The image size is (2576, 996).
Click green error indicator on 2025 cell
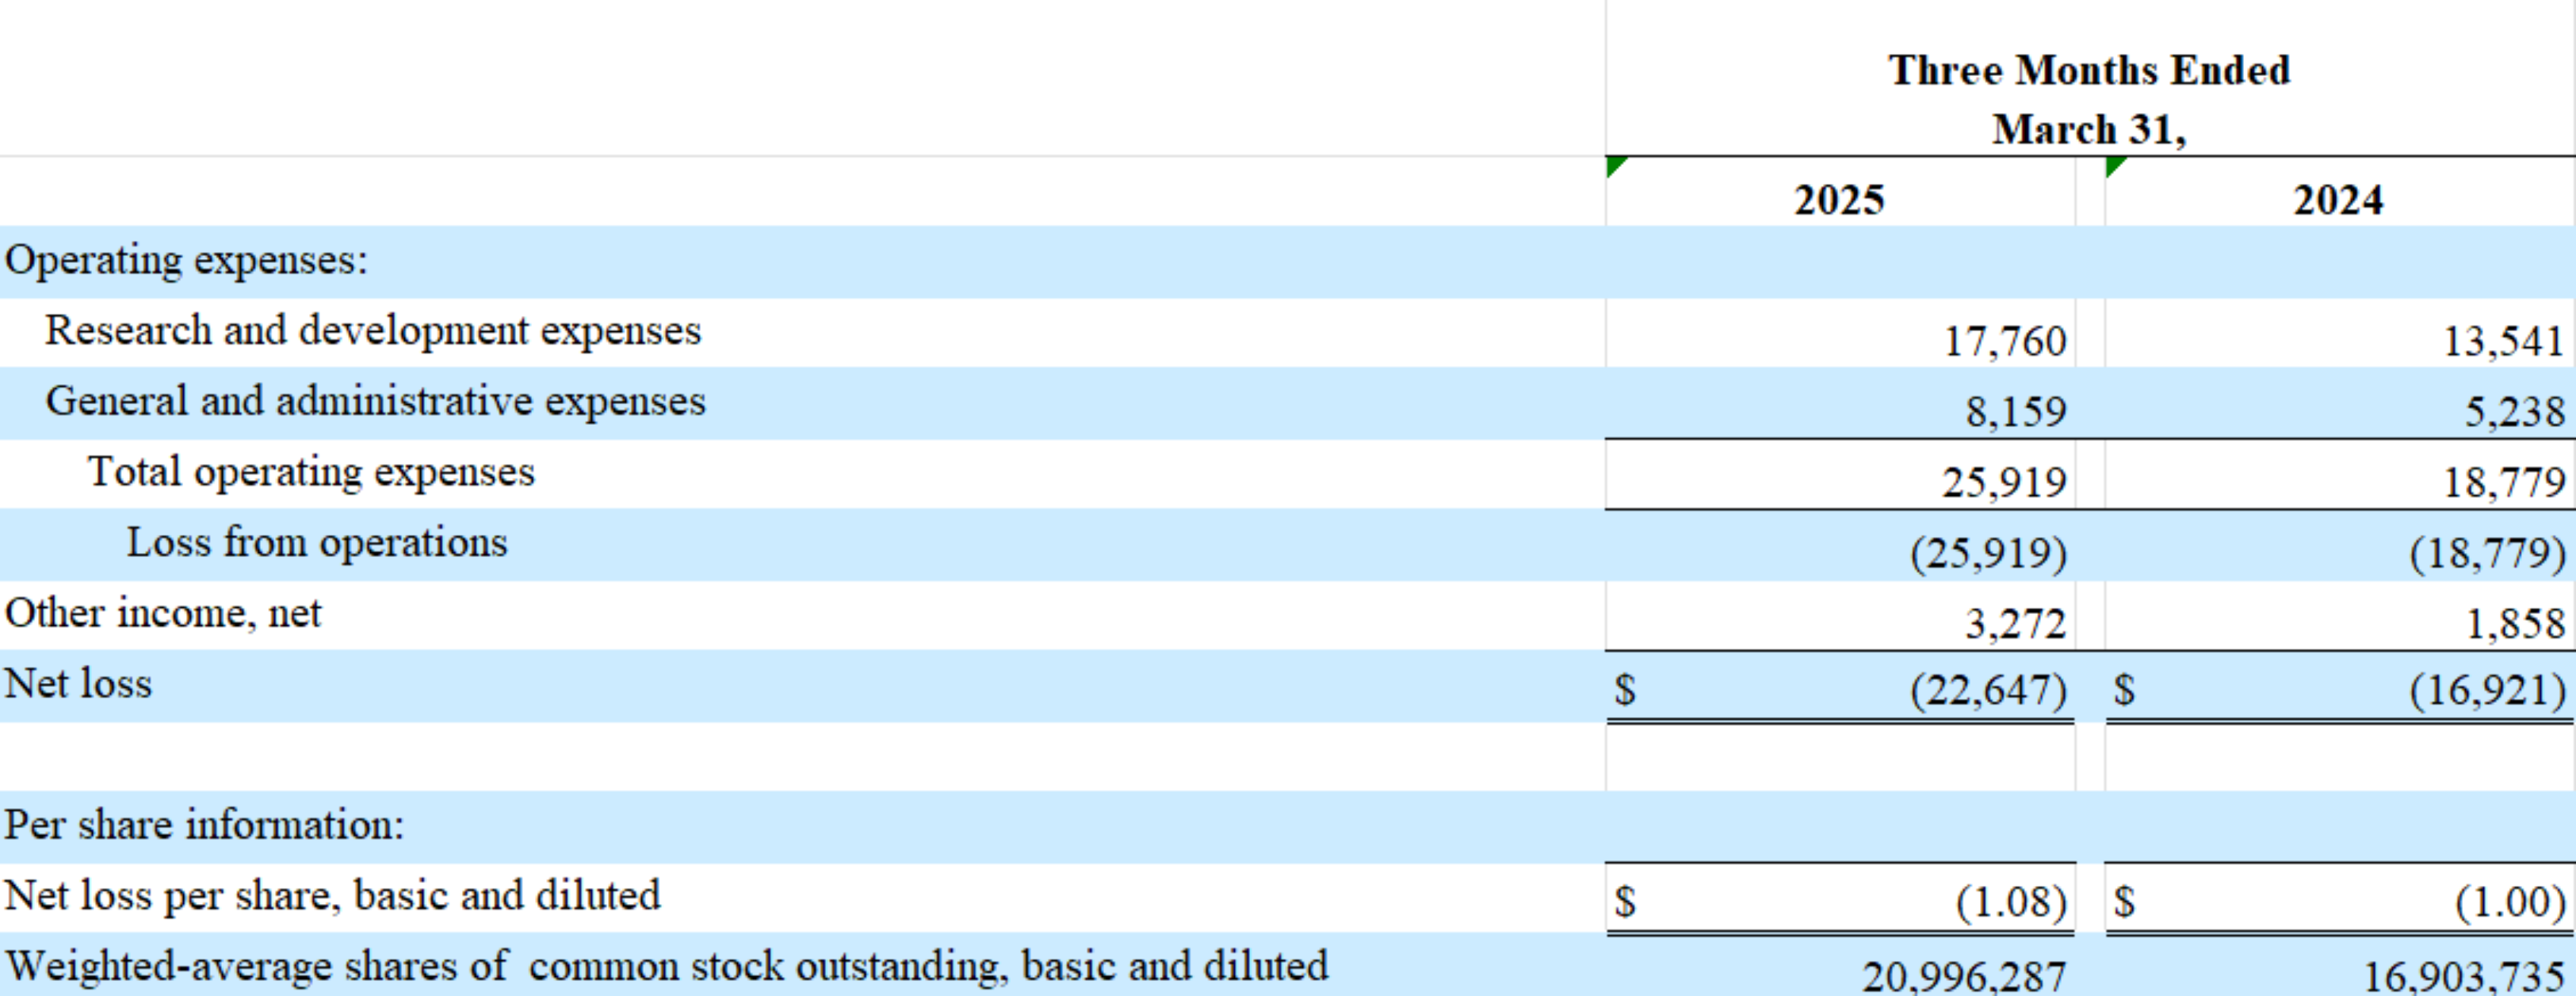[1614, 164]
